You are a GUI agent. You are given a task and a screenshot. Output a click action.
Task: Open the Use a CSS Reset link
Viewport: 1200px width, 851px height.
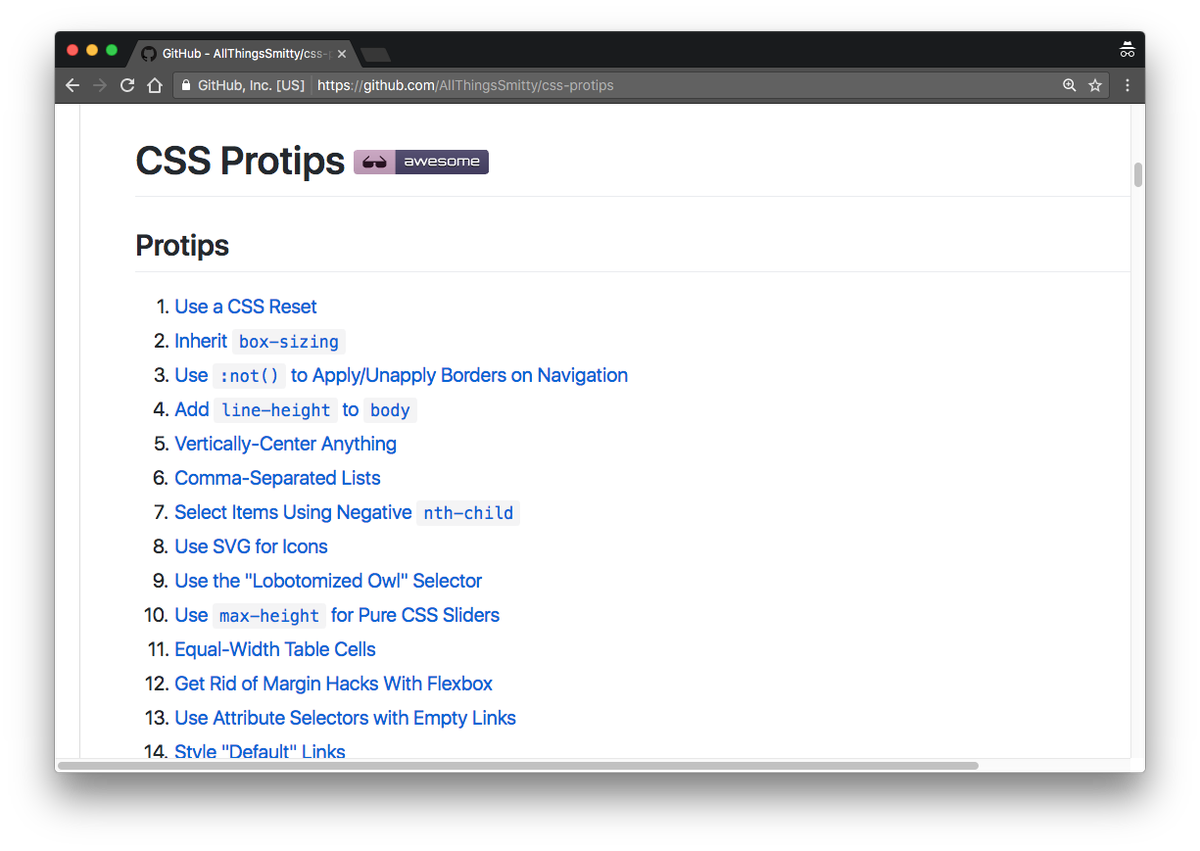[245, 306]
